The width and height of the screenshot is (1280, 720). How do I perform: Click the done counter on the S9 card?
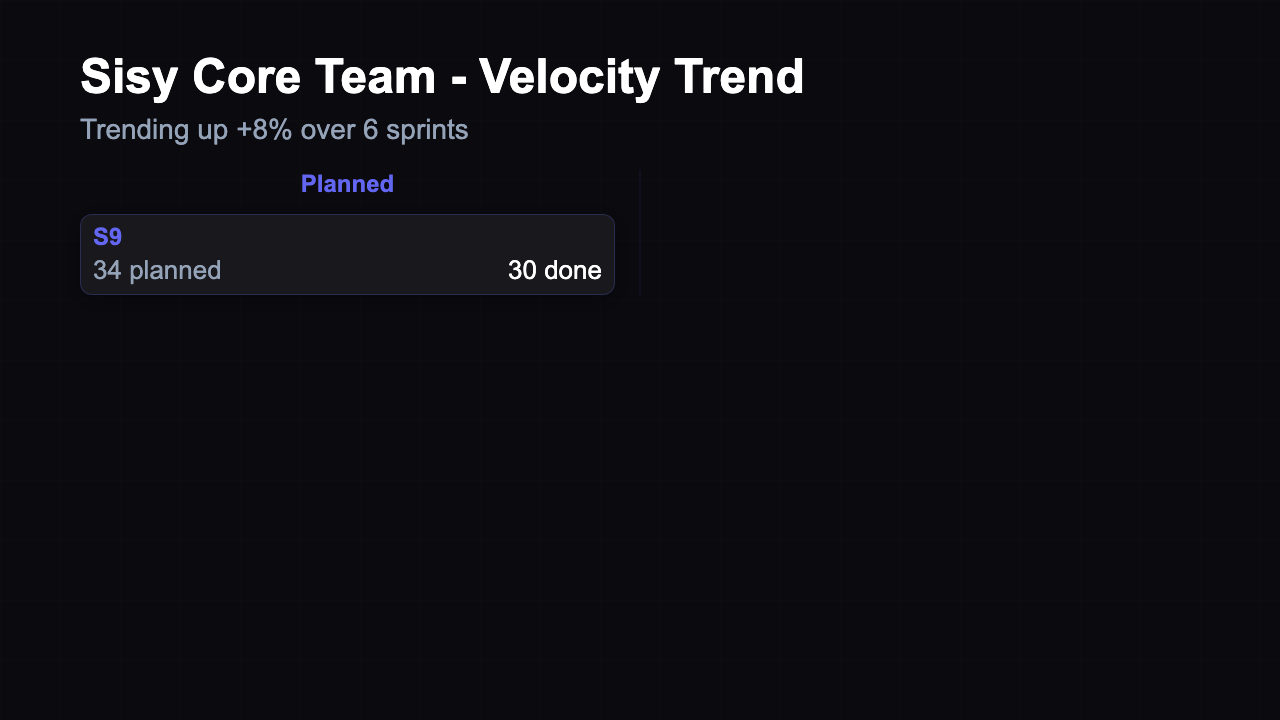tap(554, 270)
